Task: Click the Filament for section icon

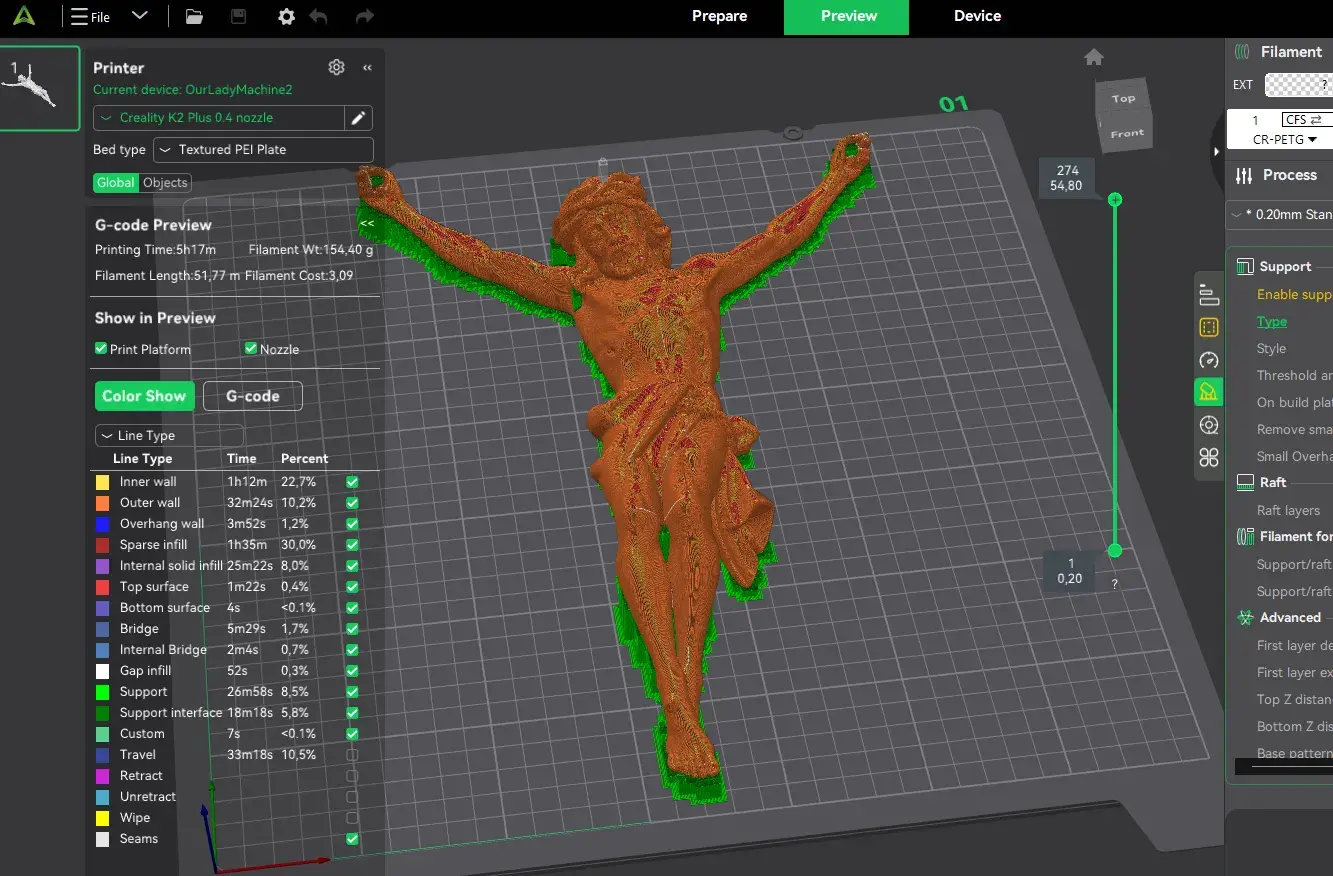Action: tap(1245, 537)
